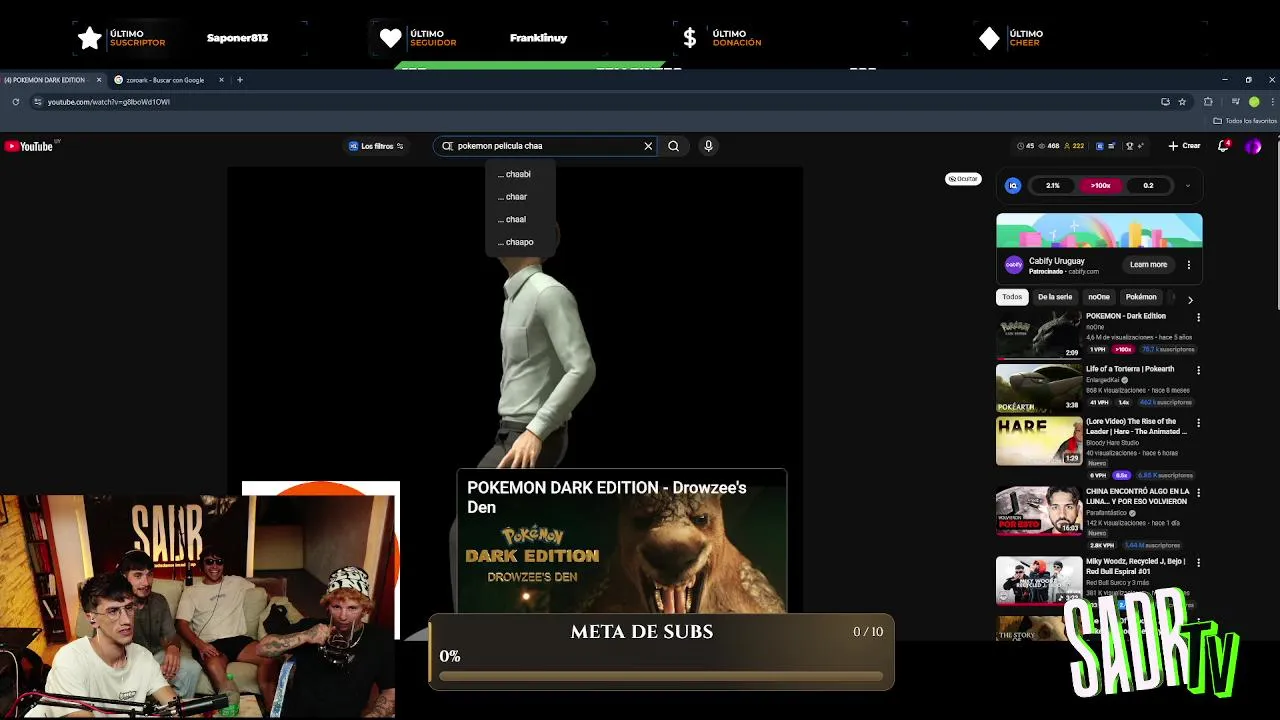Click the screen-cast icon in the address bar
Screen dimensions: 1280x720
(1165, 102)
